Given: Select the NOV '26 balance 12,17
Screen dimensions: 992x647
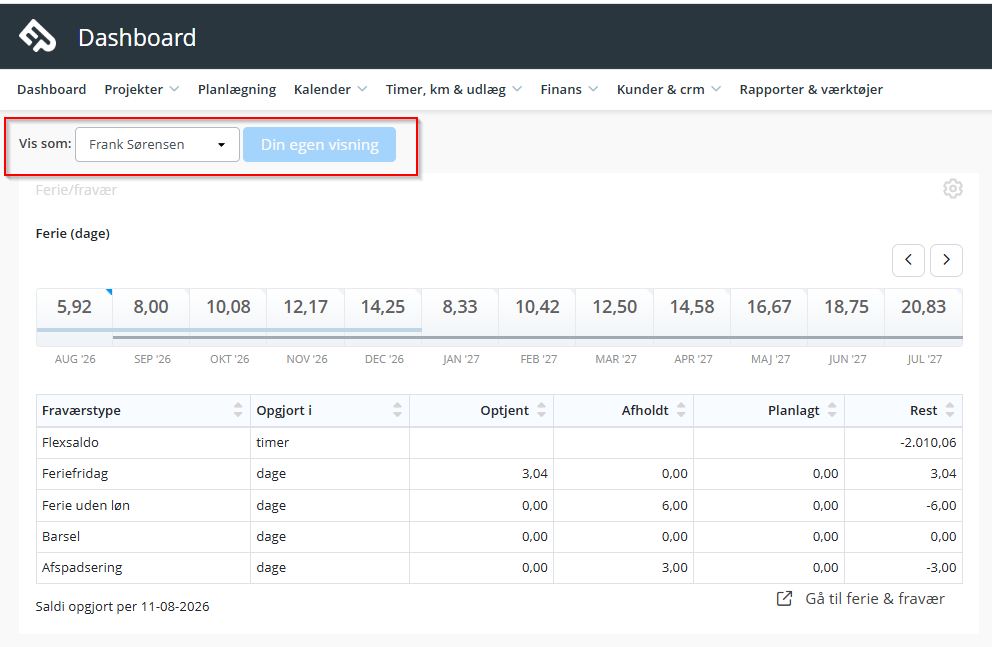Looking at the screenshot, I should 306,307.
